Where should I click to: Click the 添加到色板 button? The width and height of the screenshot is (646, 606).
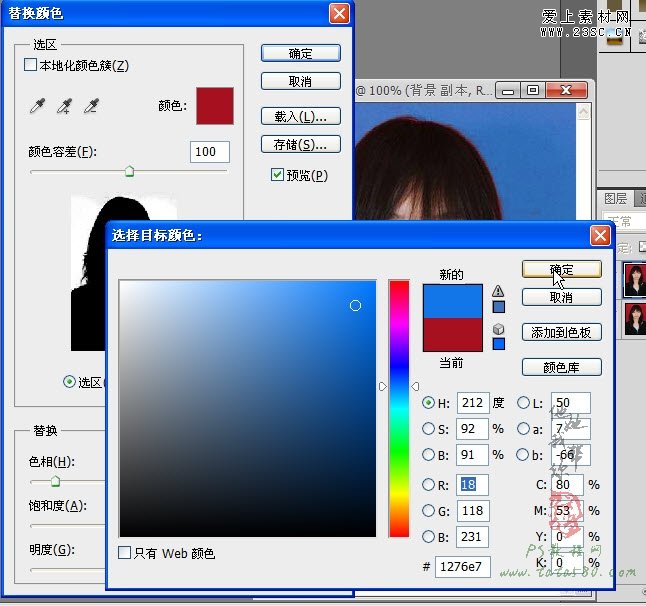561,332
